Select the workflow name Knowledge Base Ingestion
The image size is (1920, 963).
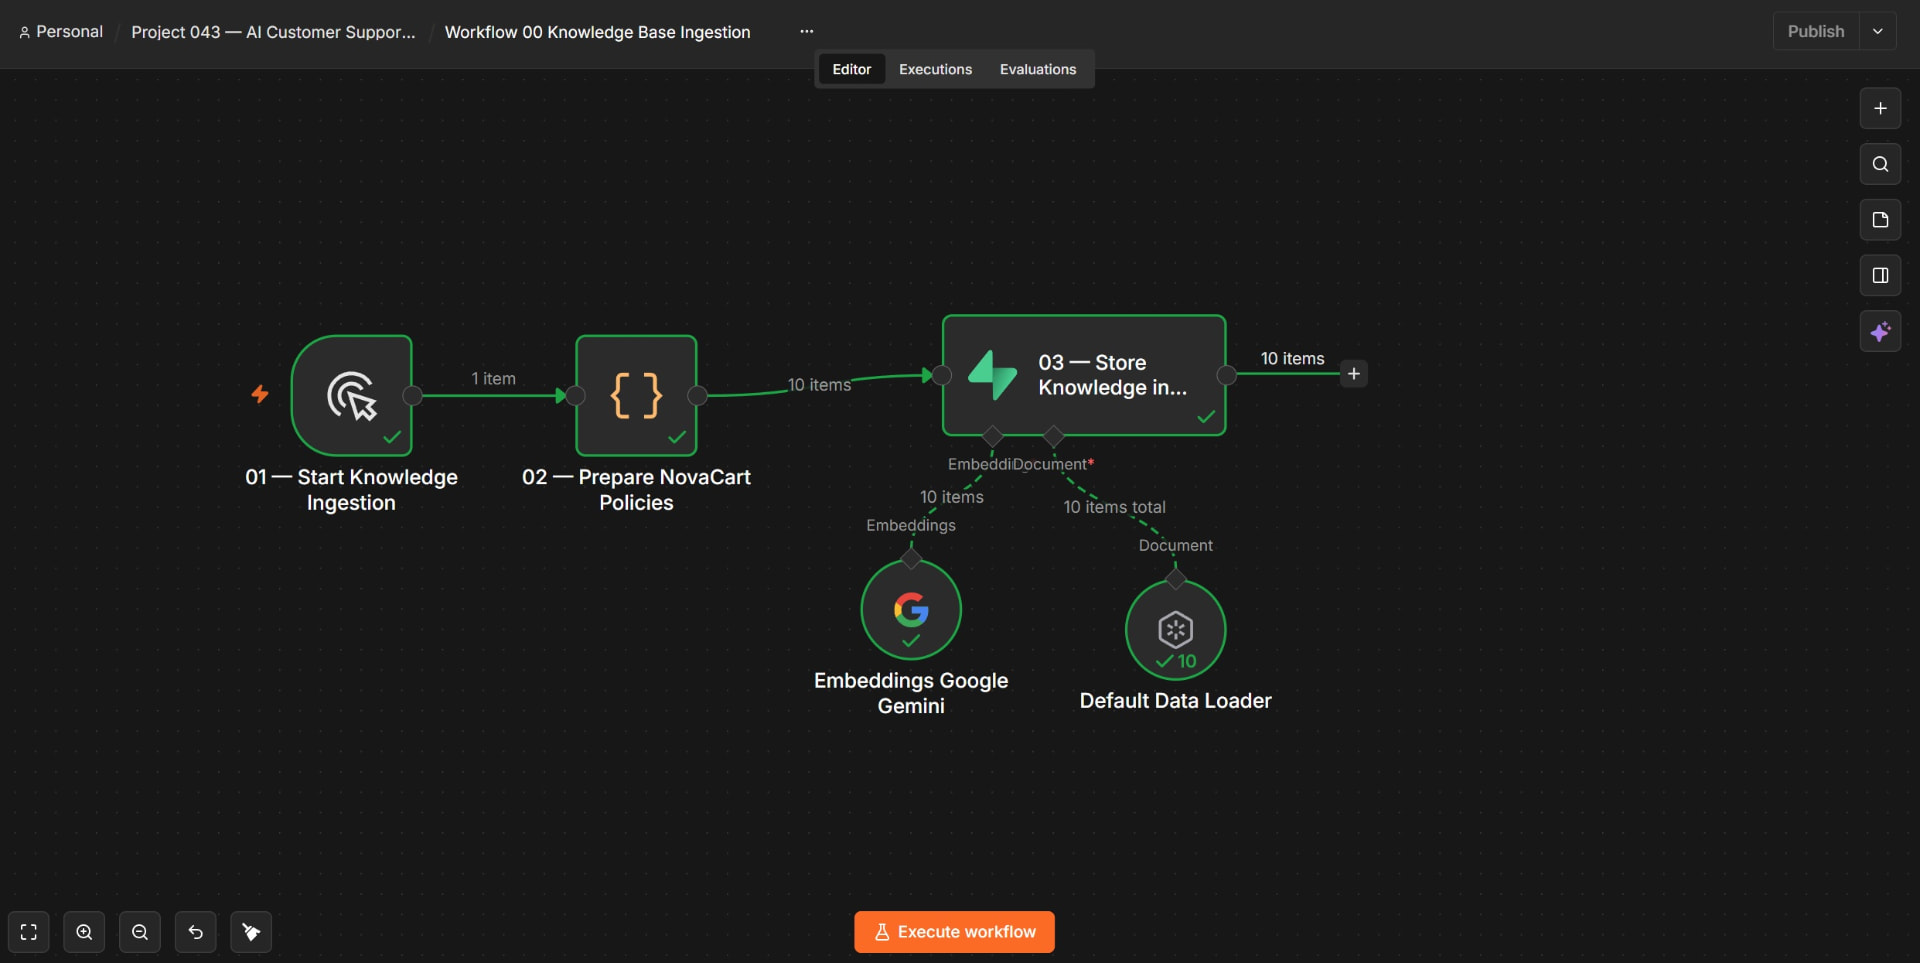(597, 32)
